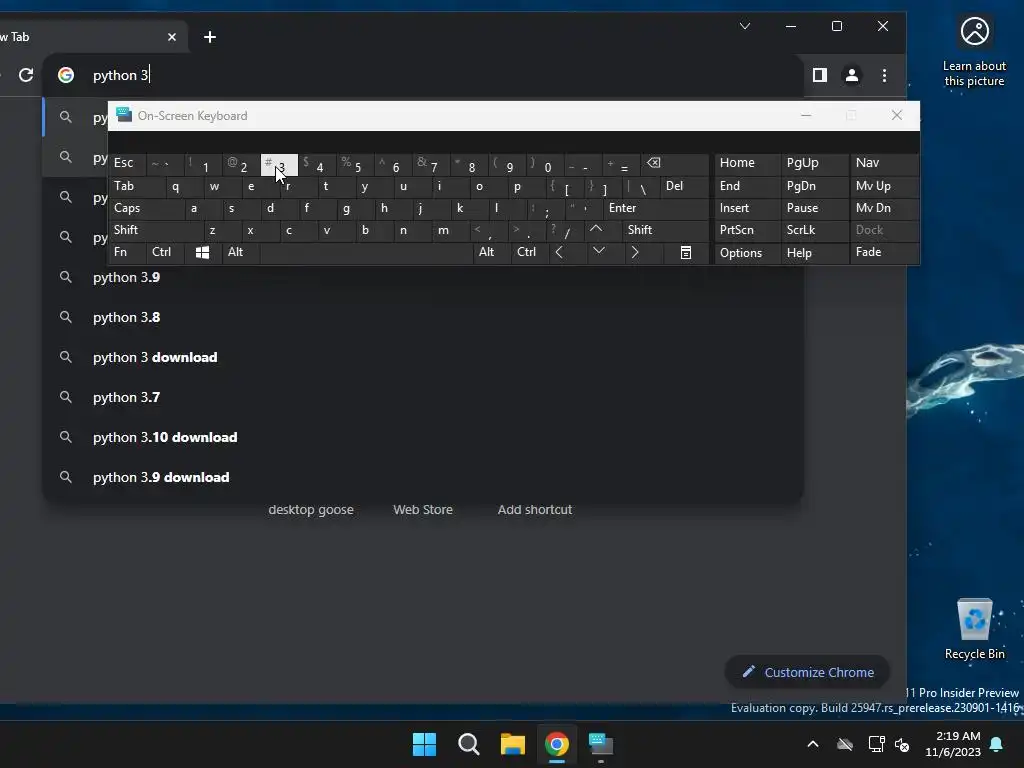Open taskbar clock showing 2:19 AM

953,744
